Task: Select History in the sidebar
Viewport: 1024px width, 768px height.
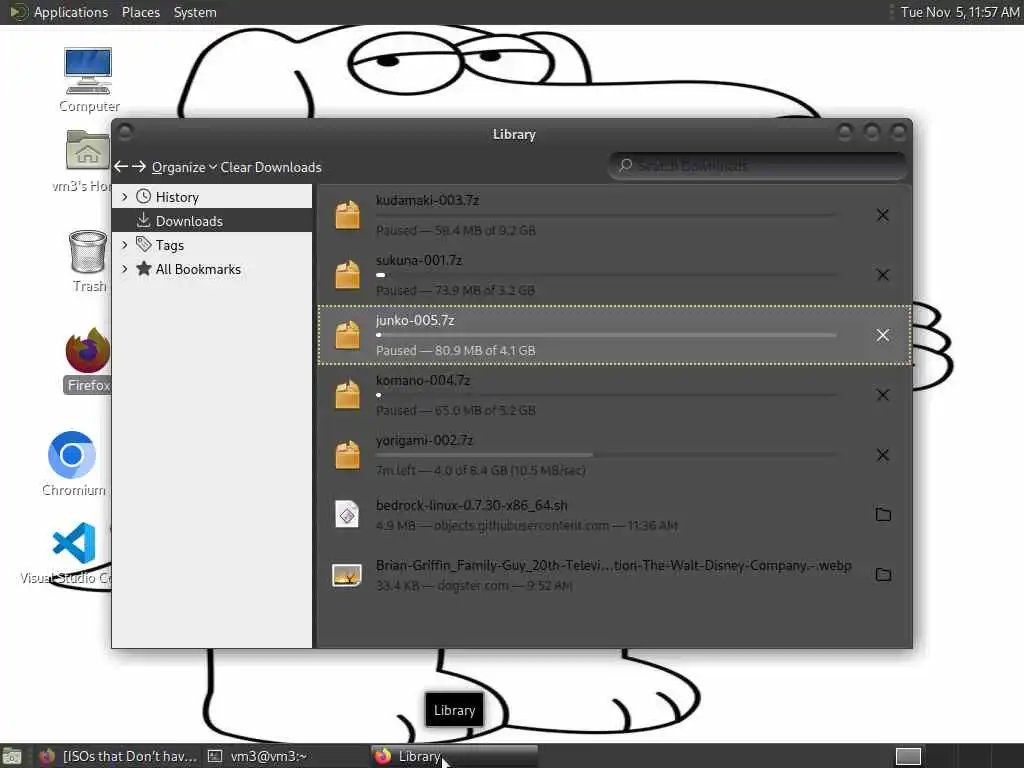Action: pos(177,197)
